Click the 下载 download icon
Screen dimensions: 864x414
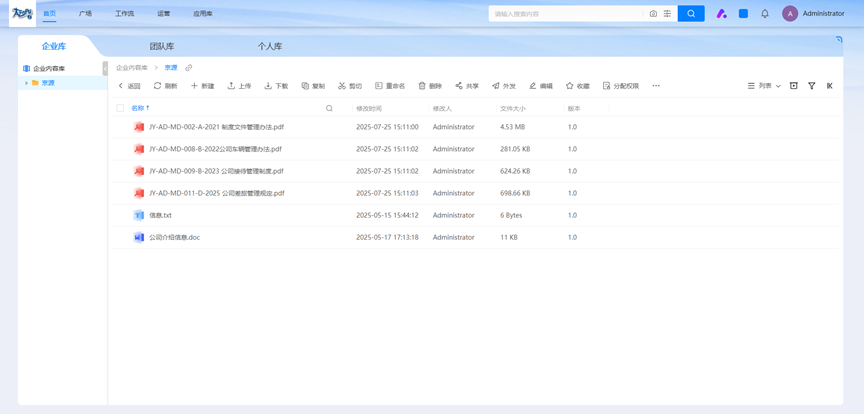(x=268, y=86)
